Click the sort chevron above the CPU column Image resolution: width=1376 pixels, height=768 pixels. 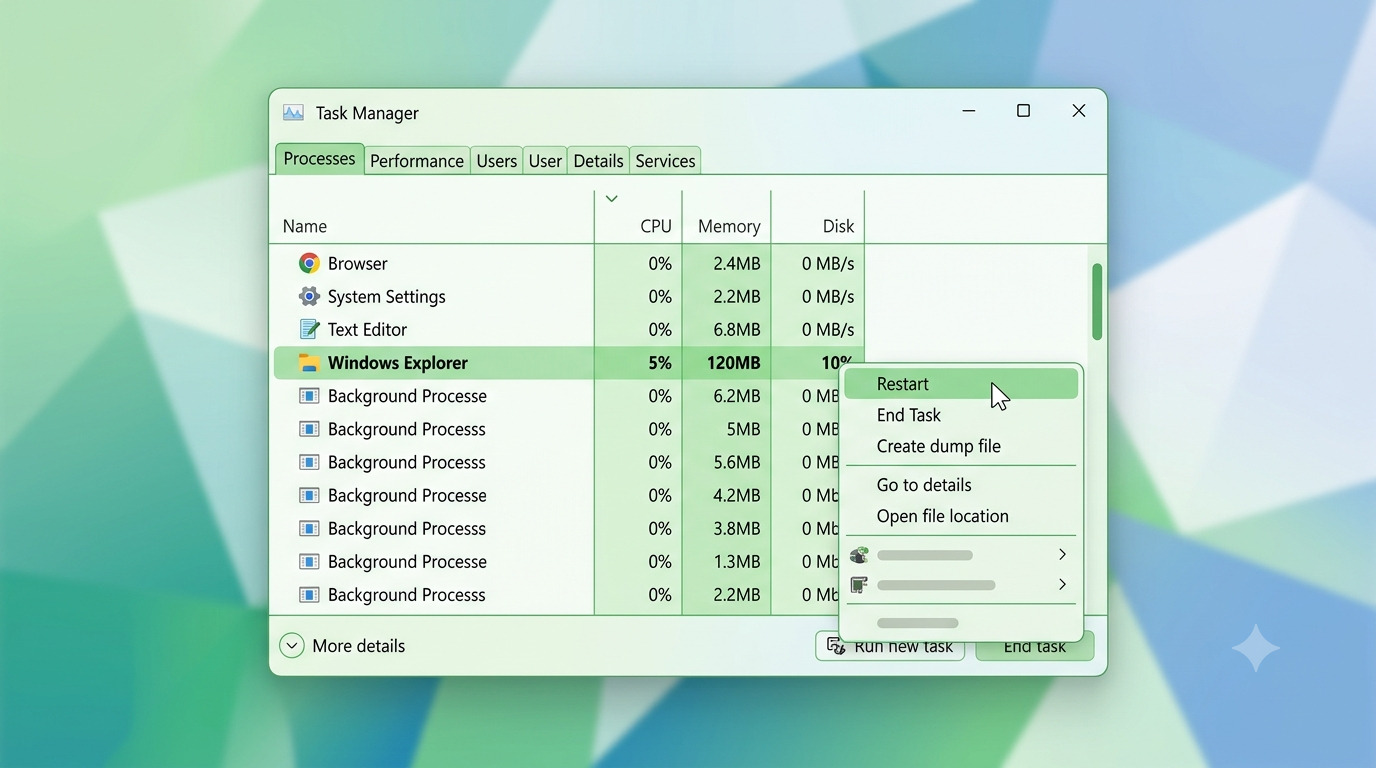click(x=612, y=199)
